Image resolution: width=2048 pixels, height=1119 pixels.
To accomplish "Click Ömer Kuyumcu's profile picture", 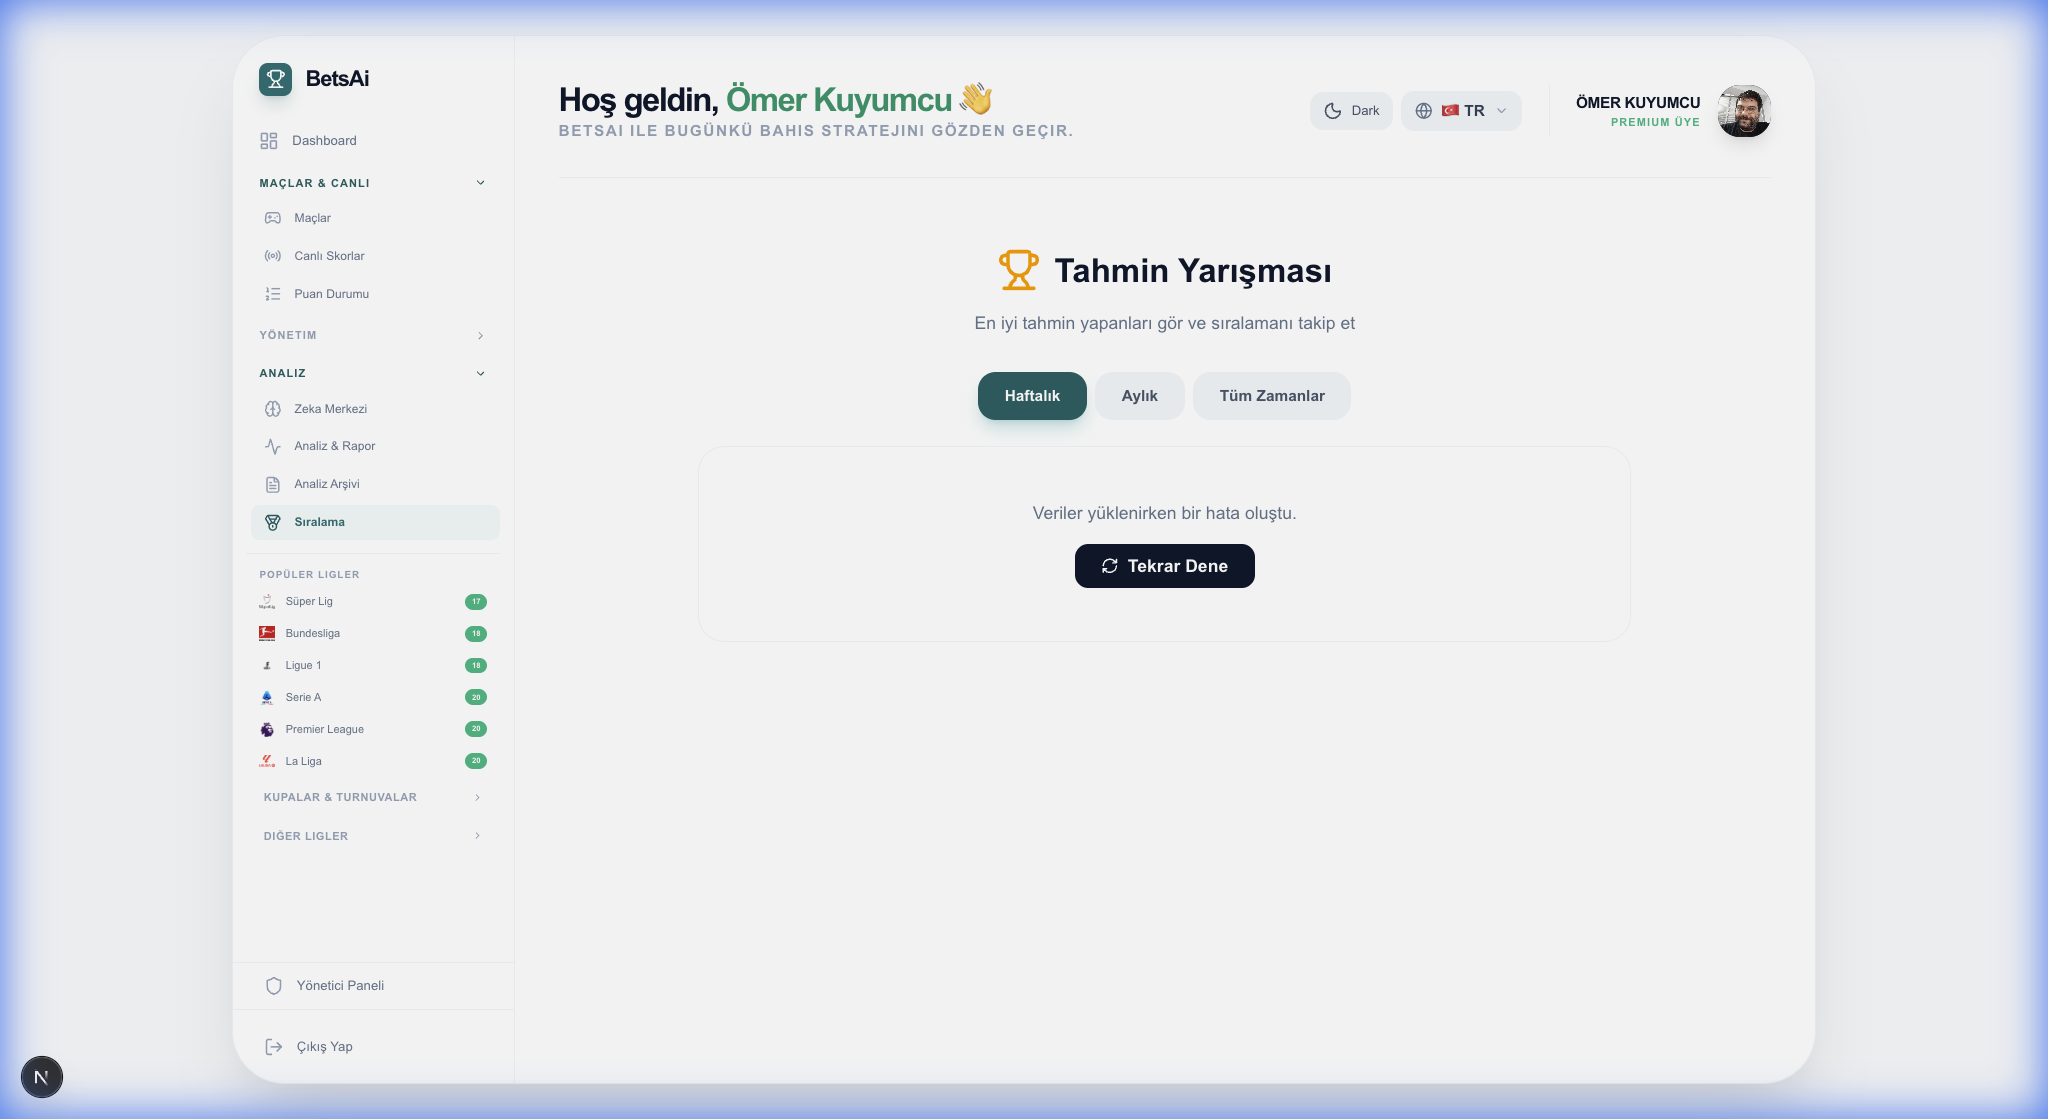I will tap(1744, 111).
